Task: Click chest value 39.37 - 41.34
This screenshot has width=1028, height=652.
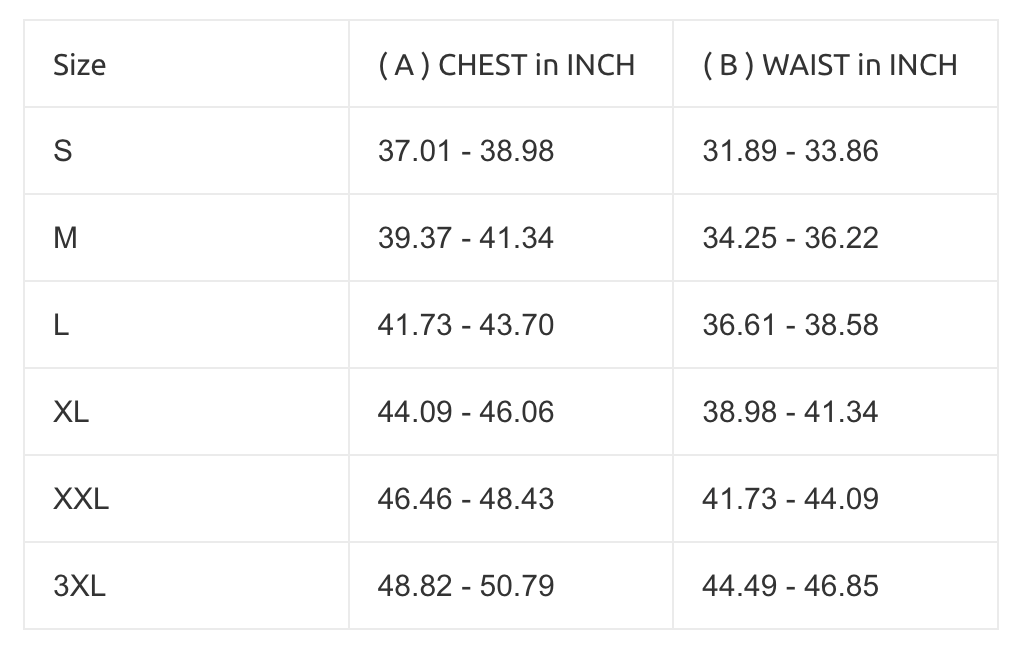Action: point(465,238)
